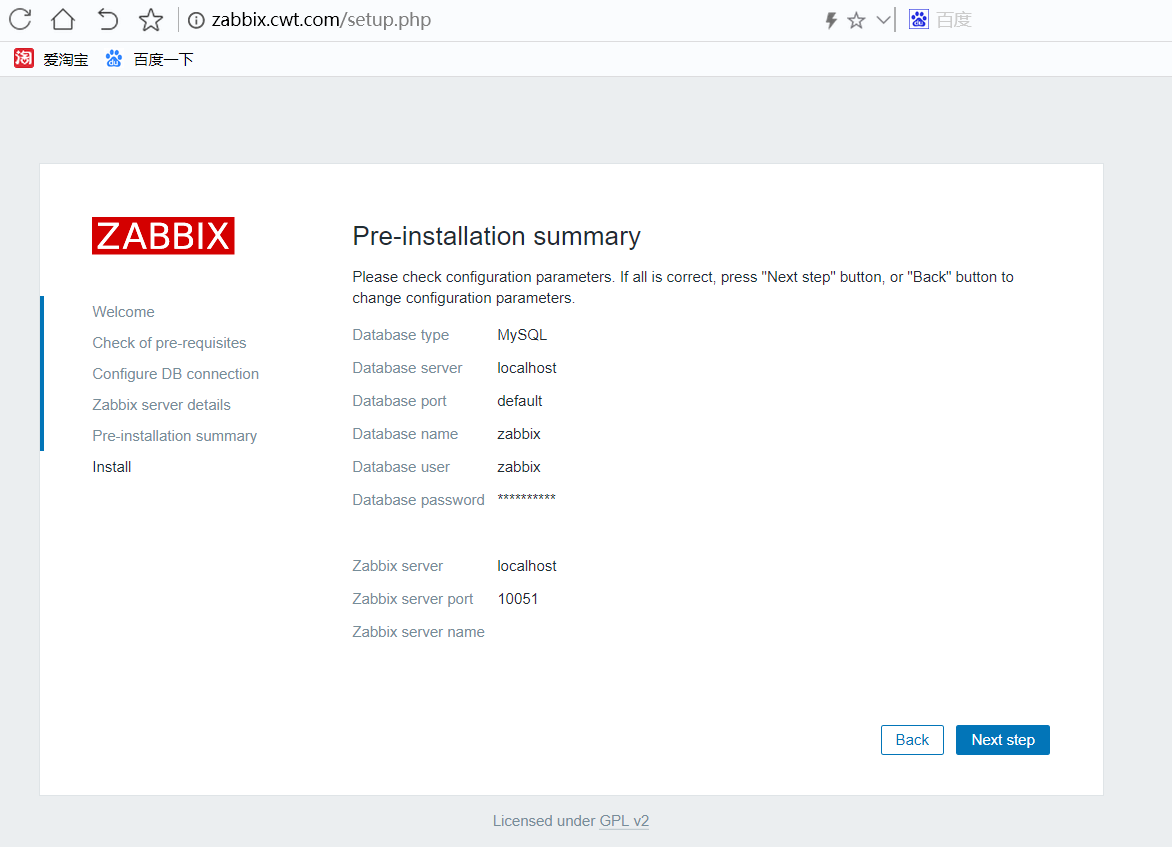The height and width of the screenshot is (847, 1172).
Task: Click the Database name zabbix value
Action: [x=519, y=434]
